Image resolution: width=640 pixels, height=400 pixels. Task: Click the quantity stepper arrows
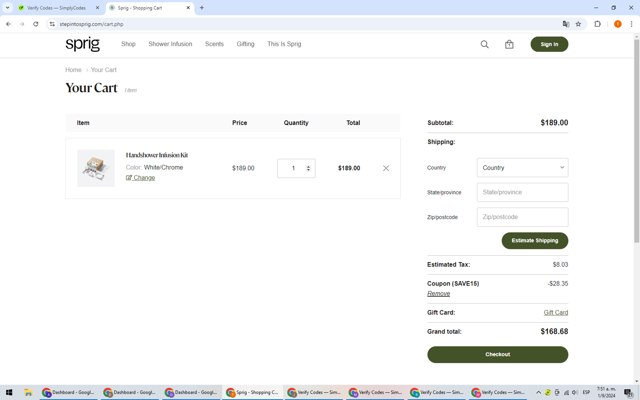point(308,168)
